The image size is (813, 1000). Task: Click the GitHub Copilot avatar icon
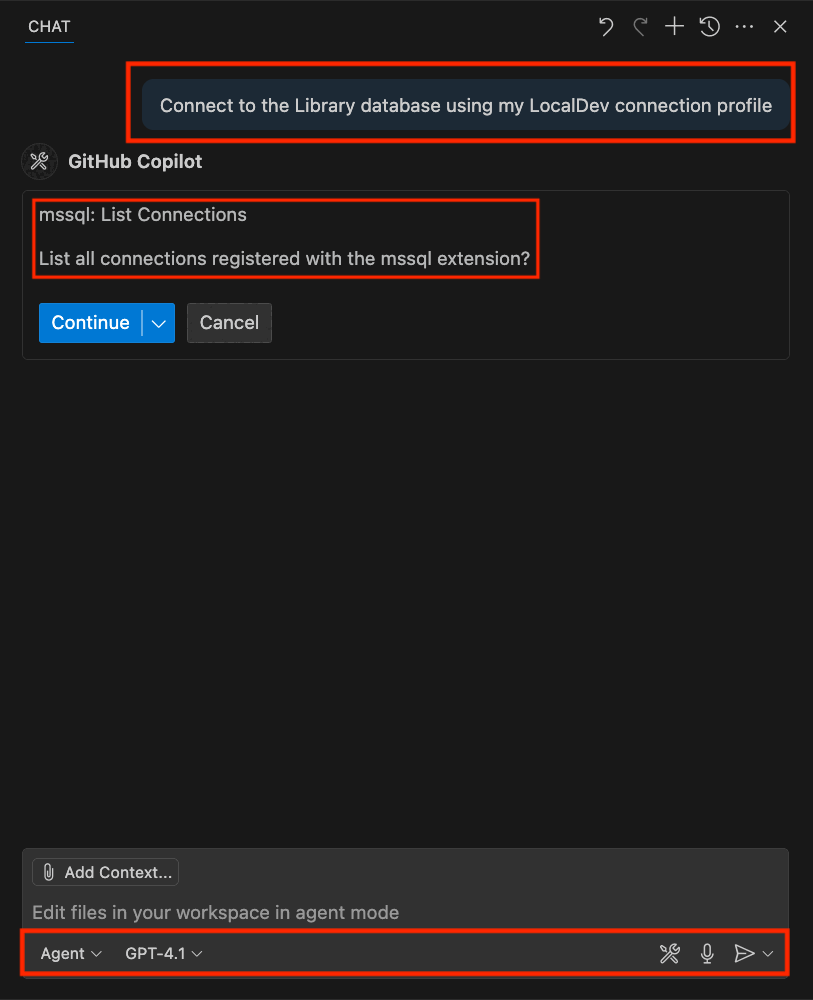point(38,161)
